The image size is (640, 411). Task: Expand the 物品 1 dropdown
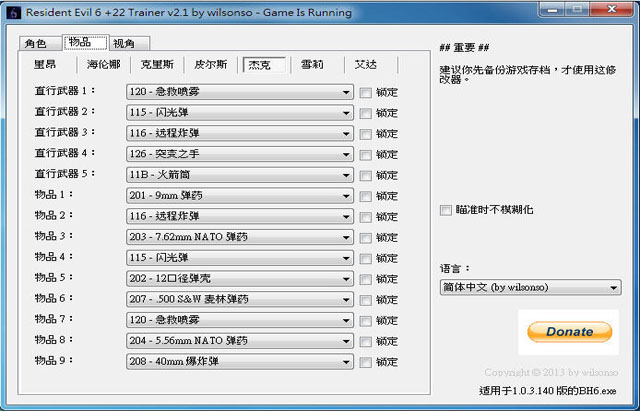click(x=240, y=196)
